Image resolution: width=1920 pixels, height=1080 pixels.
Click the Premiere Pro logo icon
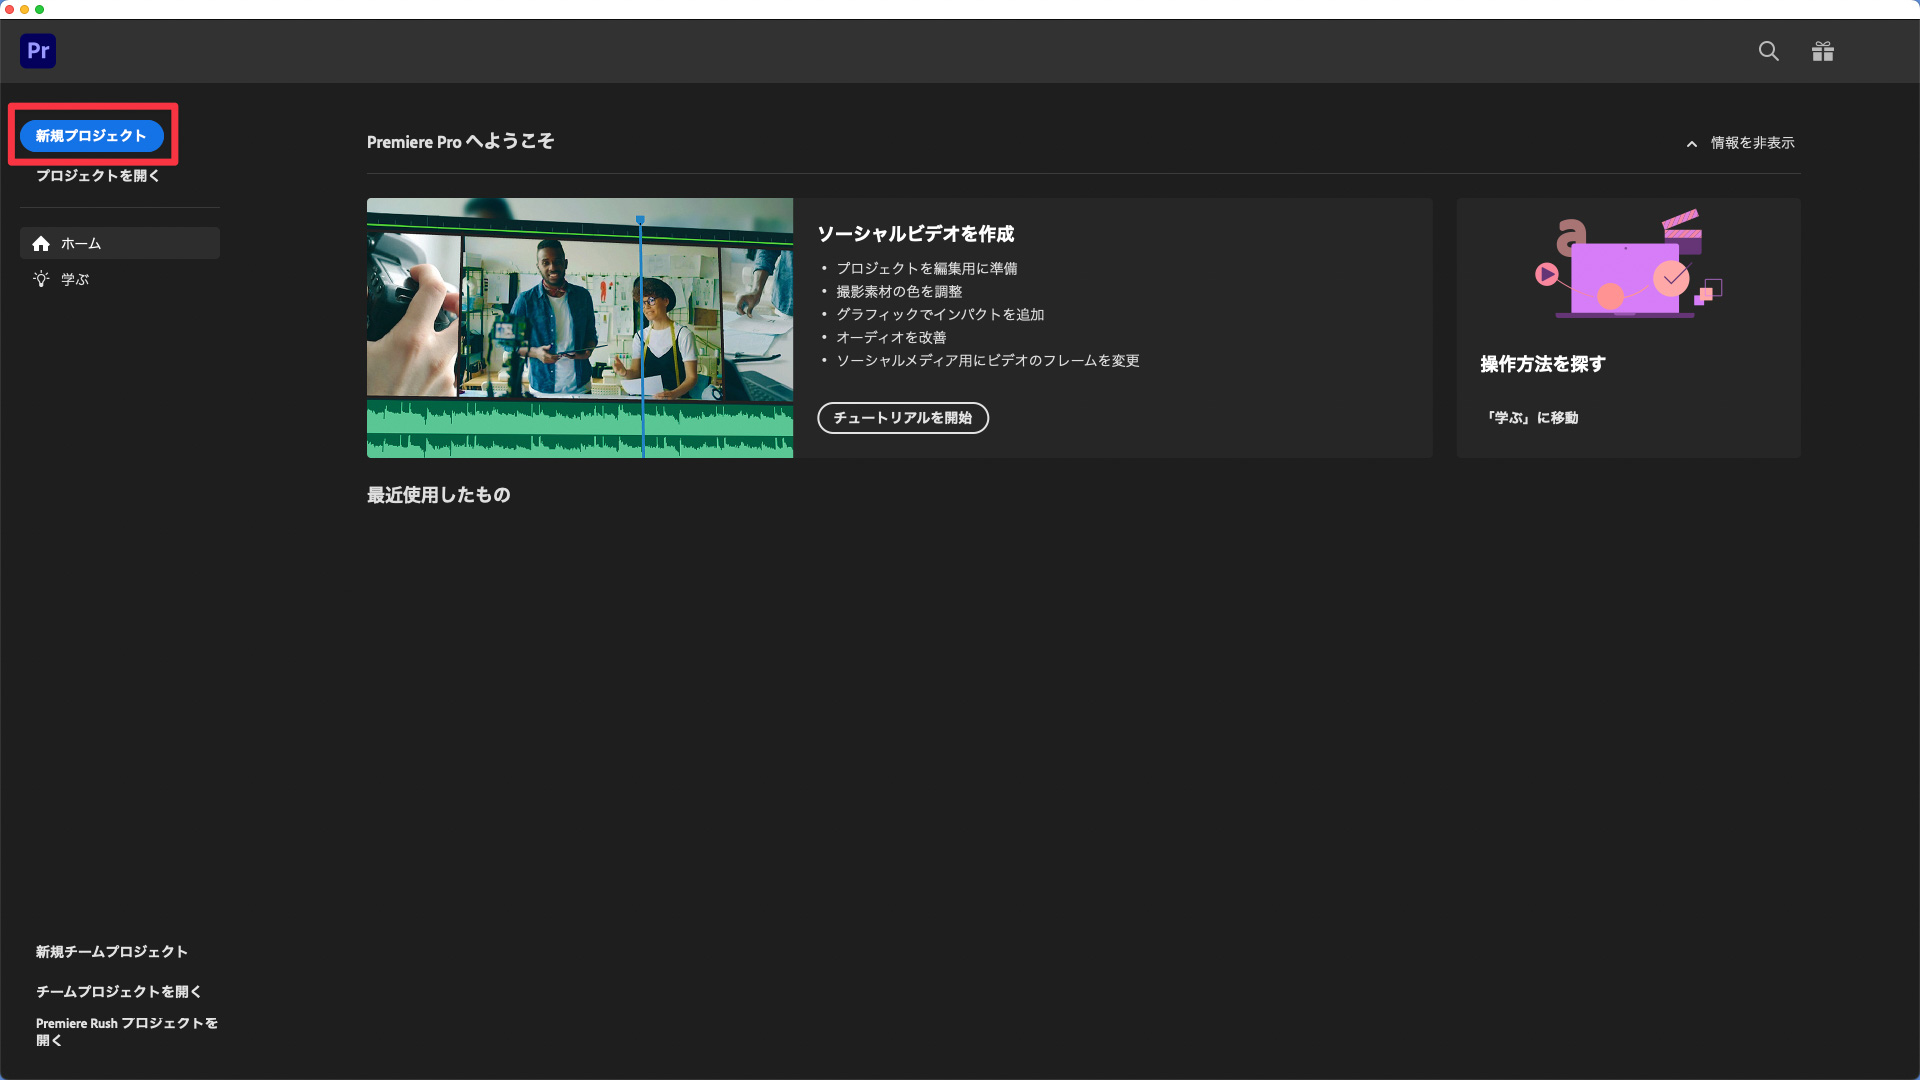[x=38, y=51]
